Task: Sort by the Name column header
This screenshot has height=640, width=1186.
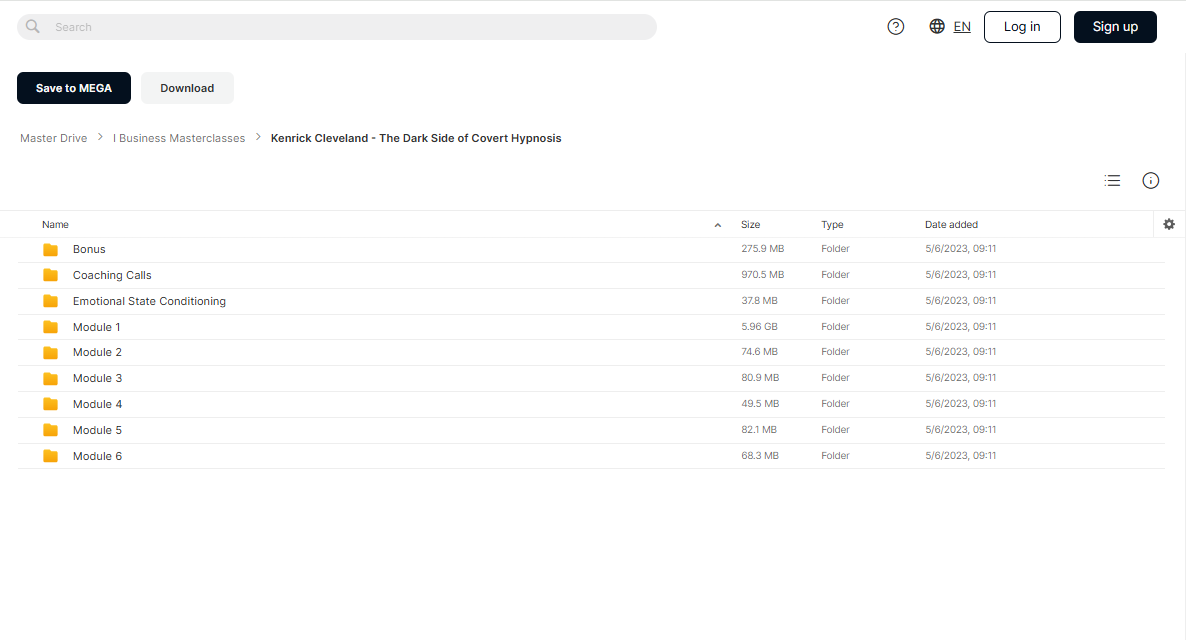Action: (55, 225)
